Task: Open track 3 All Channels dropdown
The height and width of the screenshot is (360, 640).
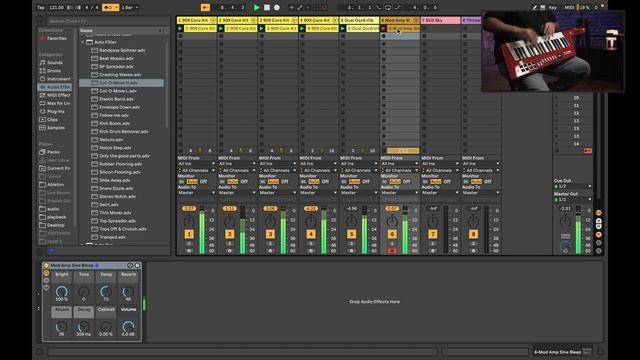Action: pos(278,170)
